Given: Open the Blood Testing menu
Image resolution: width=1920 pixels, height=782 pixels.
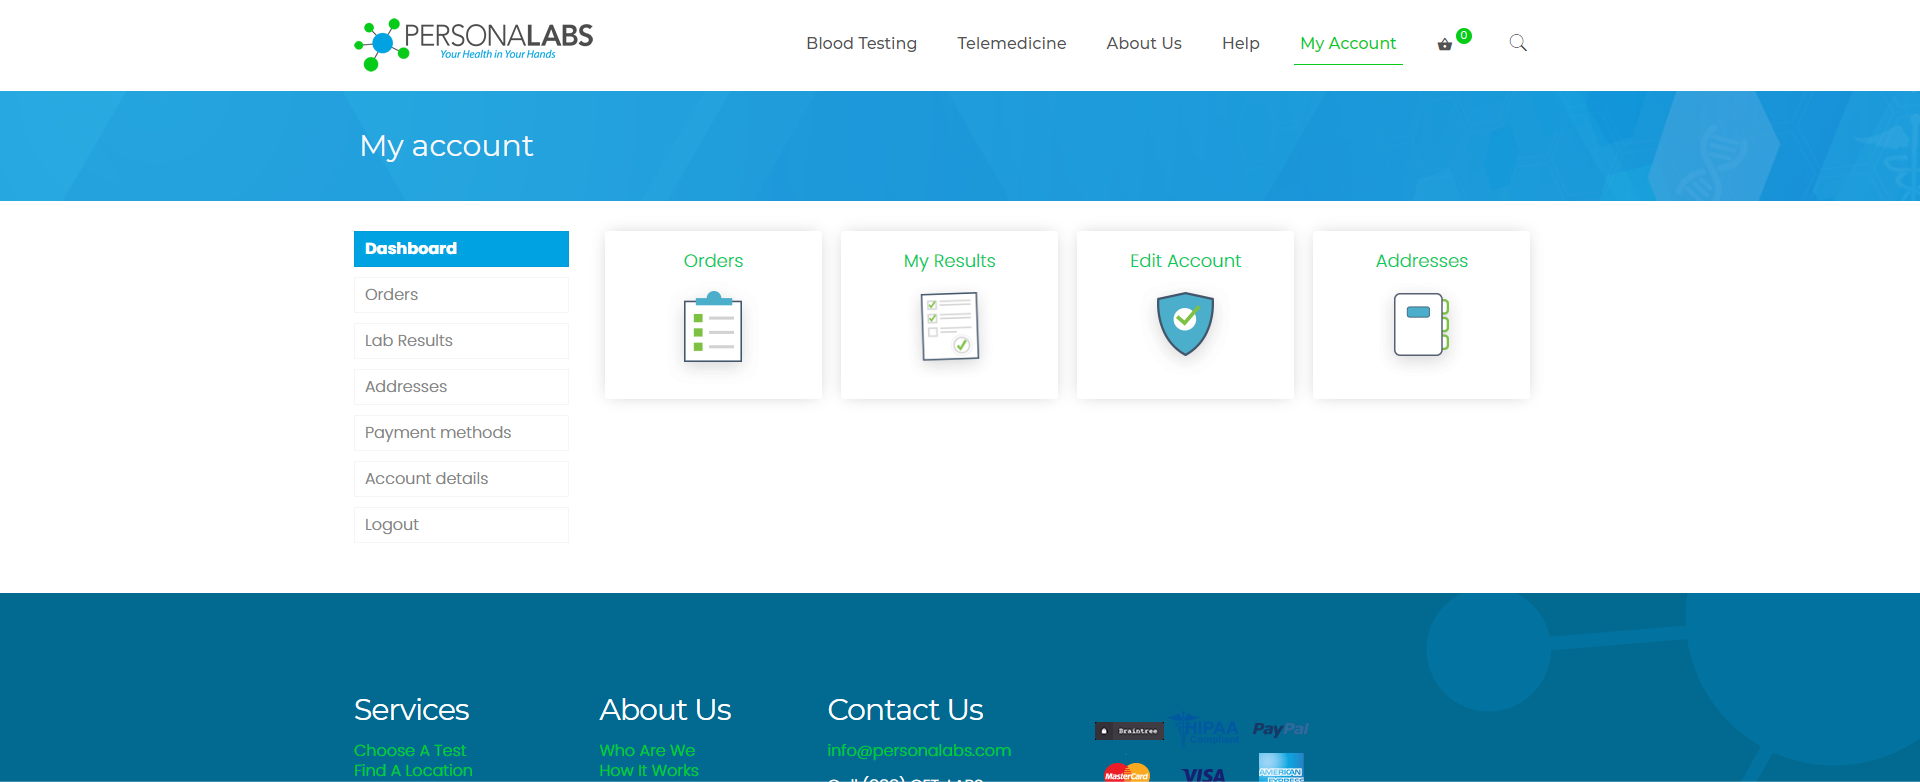Looking at the screenshot, I should click(x=861, y=43).
